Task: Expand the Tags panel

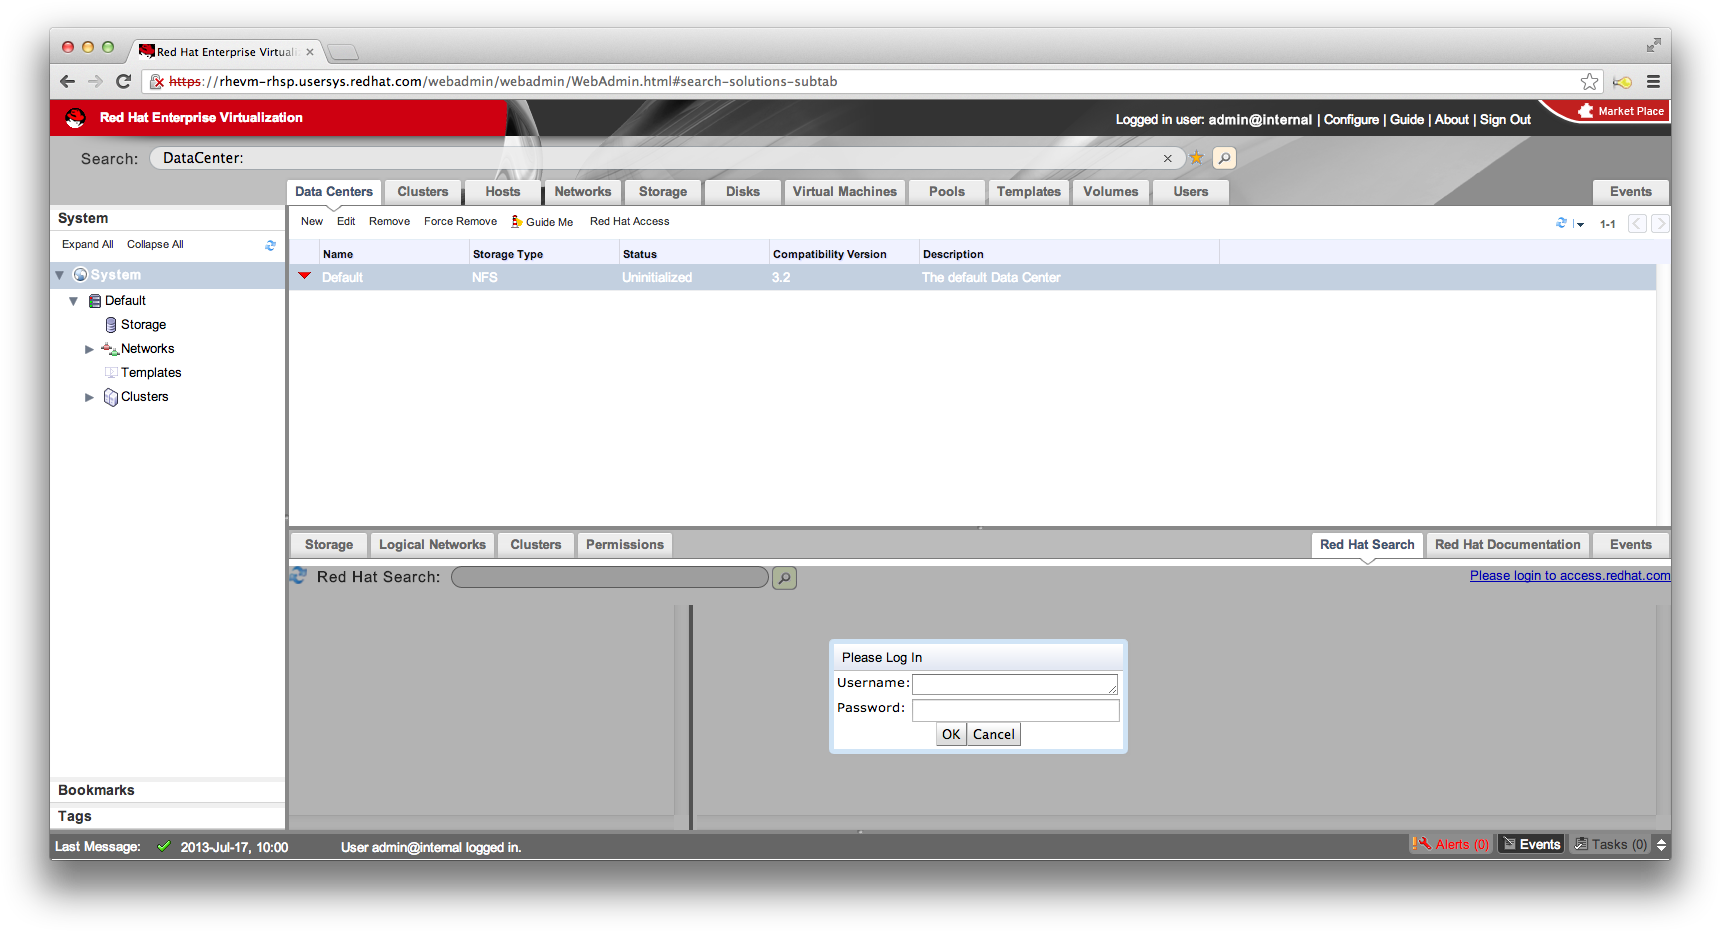Action: (168, 816)
